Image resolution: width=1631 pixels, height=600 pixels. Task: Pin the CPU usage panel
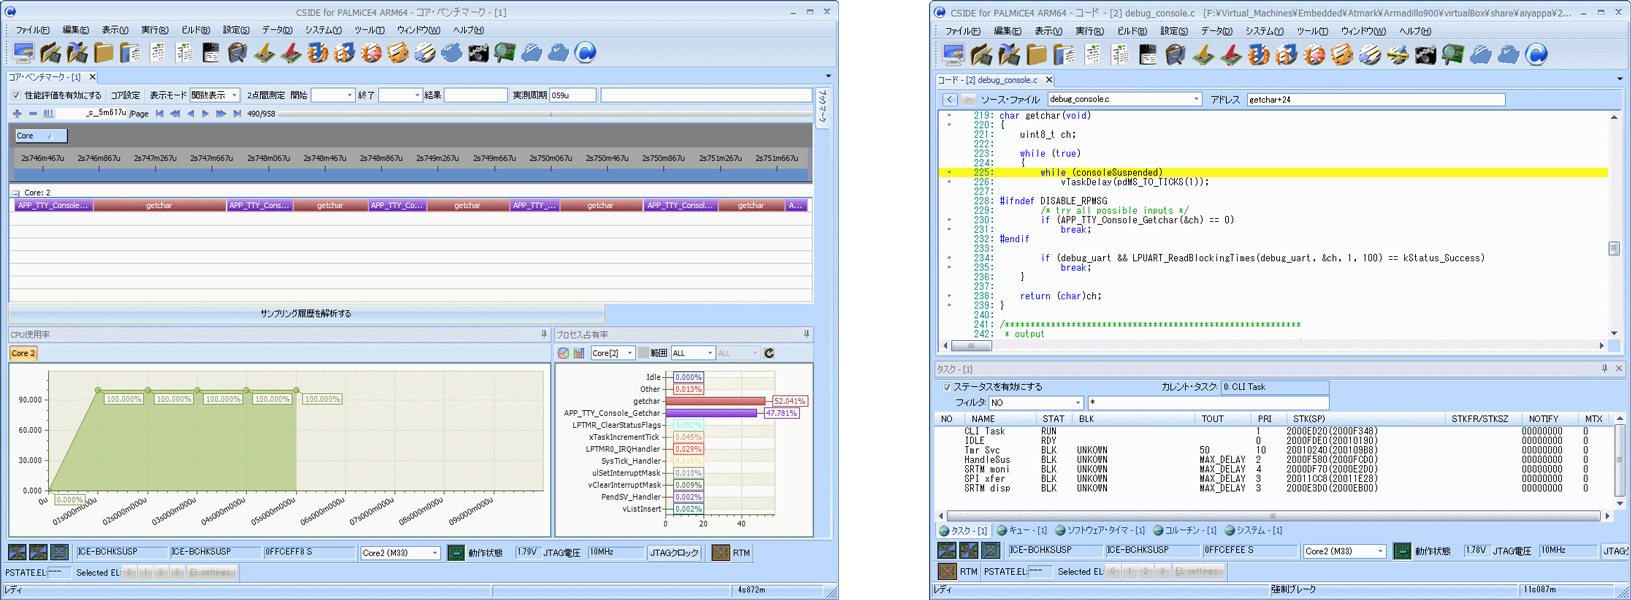(544, 334)
